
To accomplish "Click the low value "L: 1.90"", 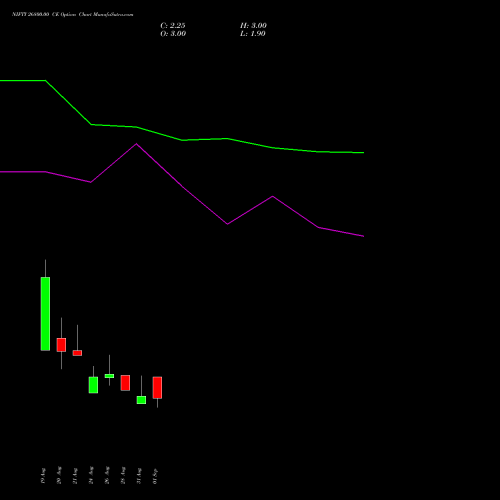I will pyautogui.click(x=253, y=34).
